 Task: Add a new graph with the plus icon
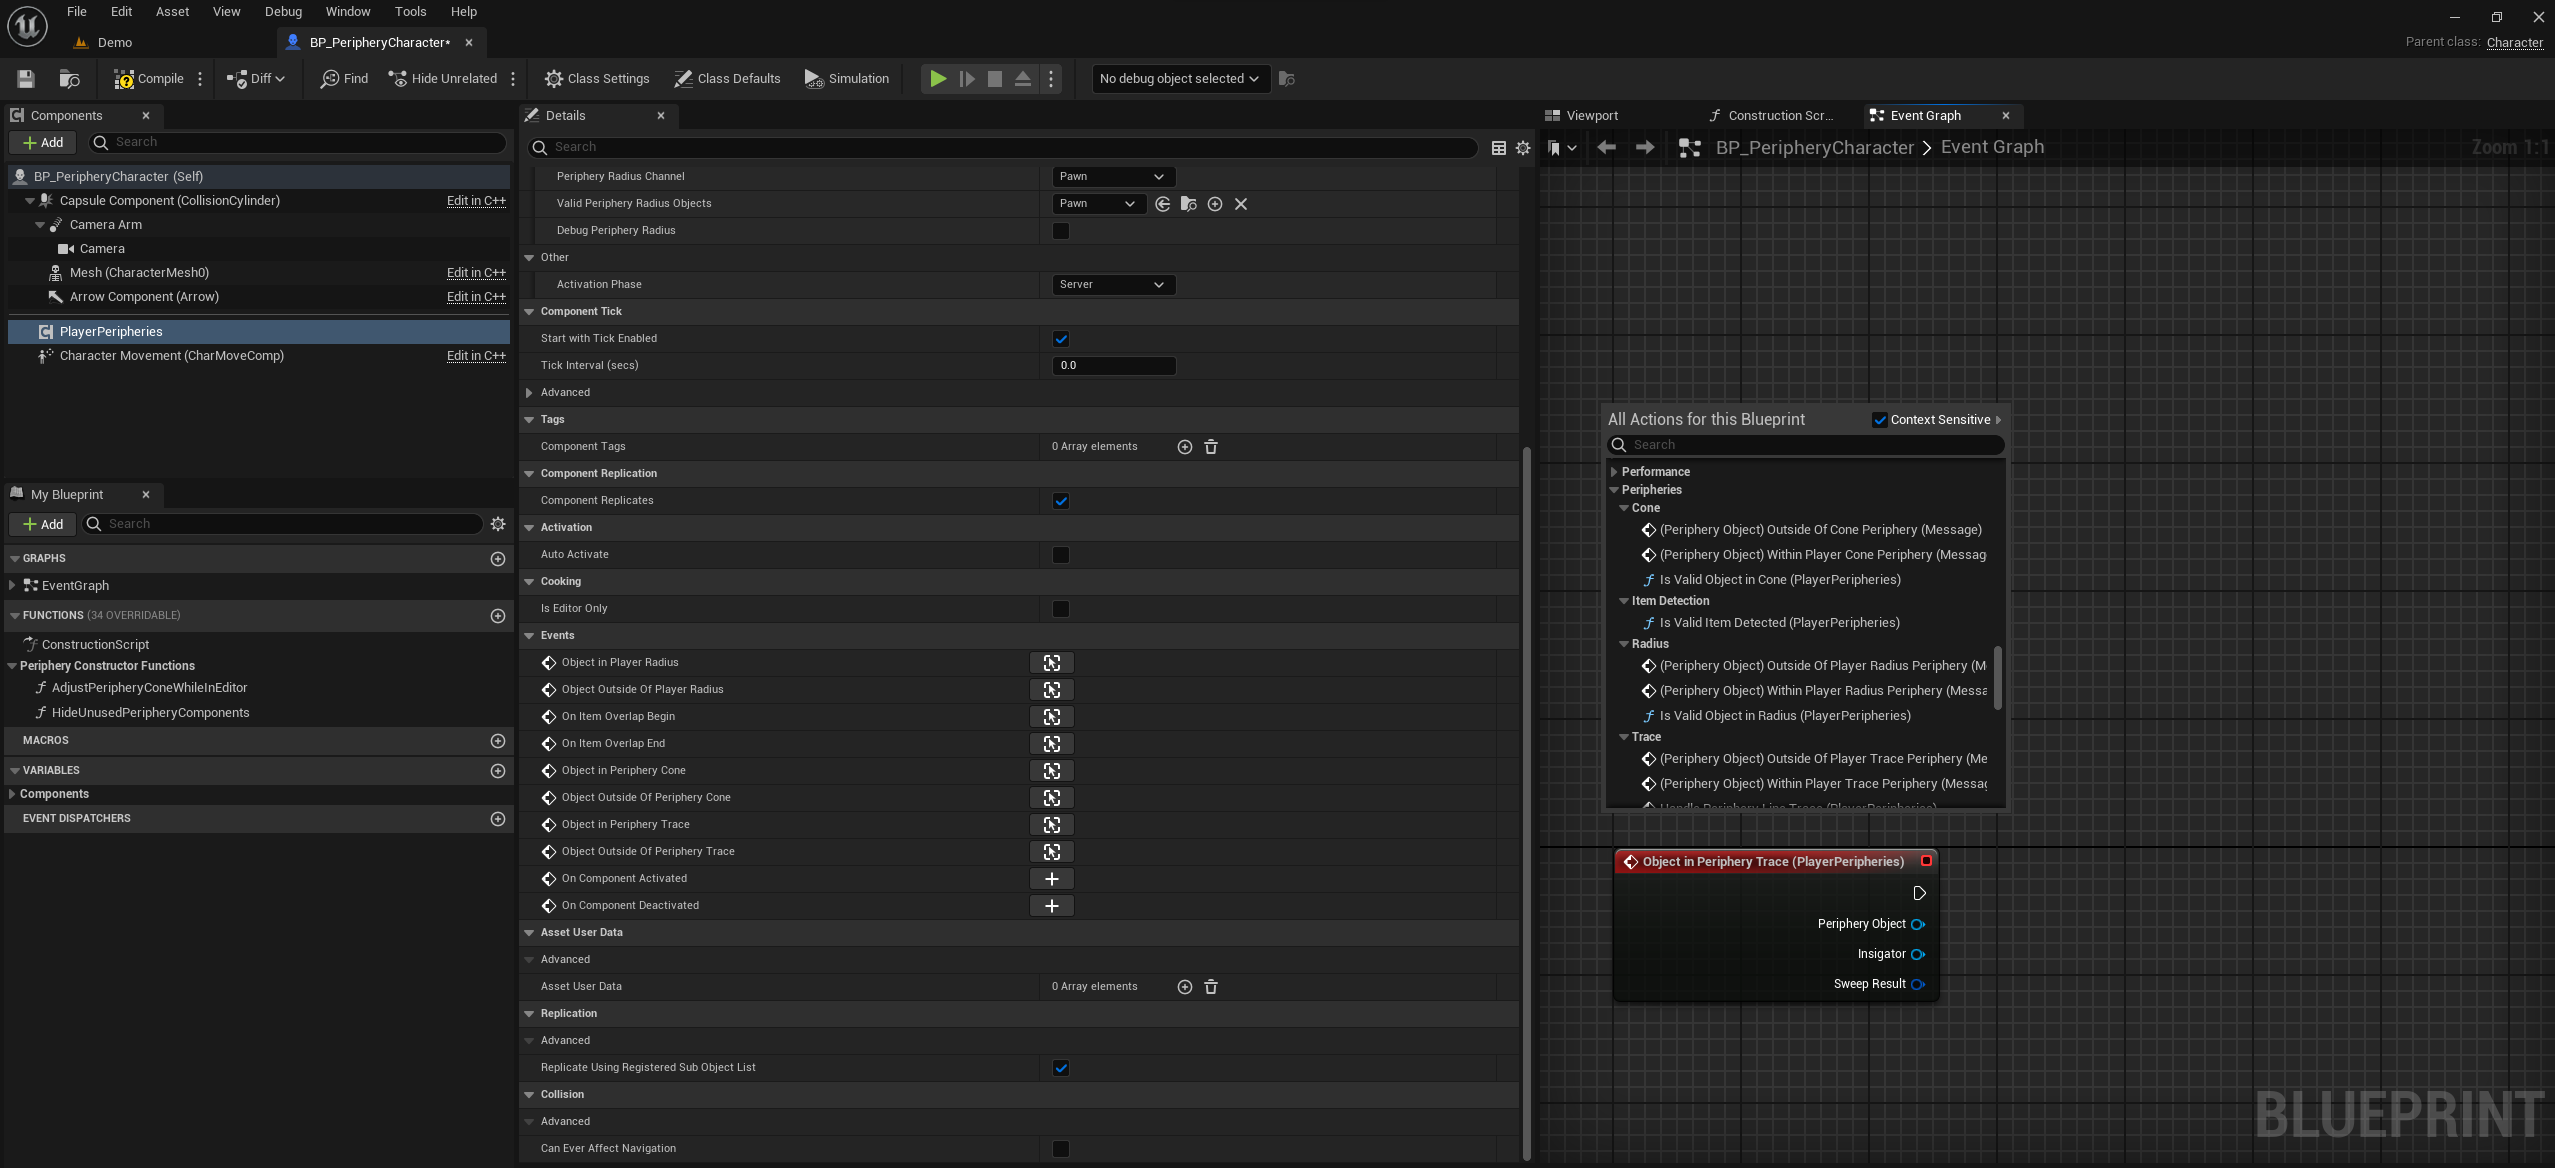[498, 559]
